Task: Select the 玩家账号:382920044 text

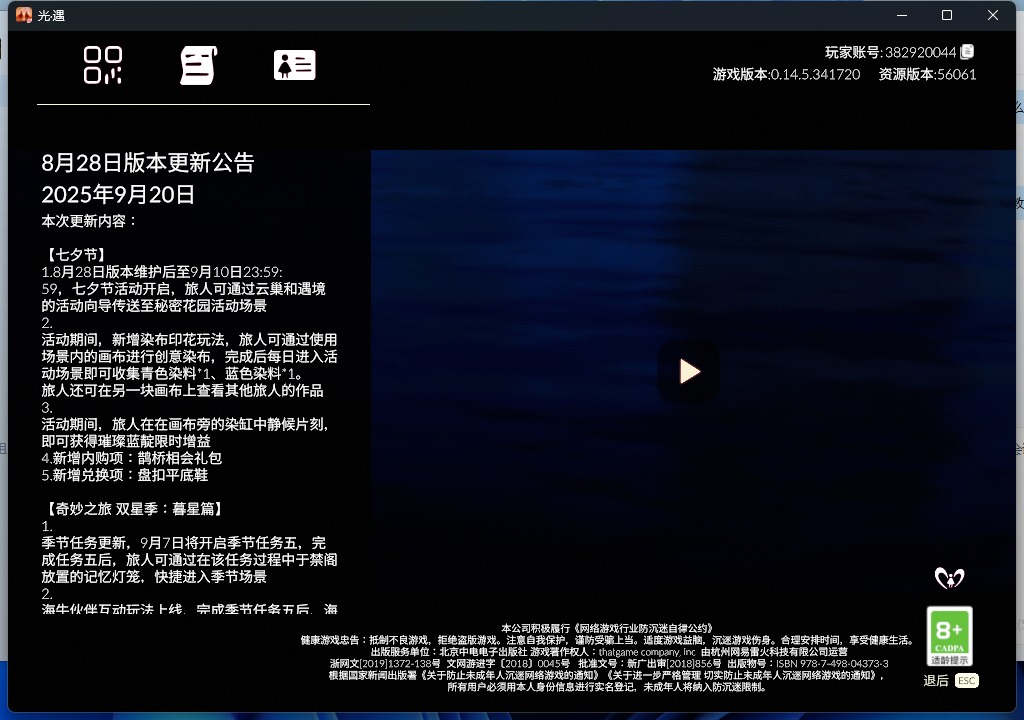Action: tap(890, 52)
